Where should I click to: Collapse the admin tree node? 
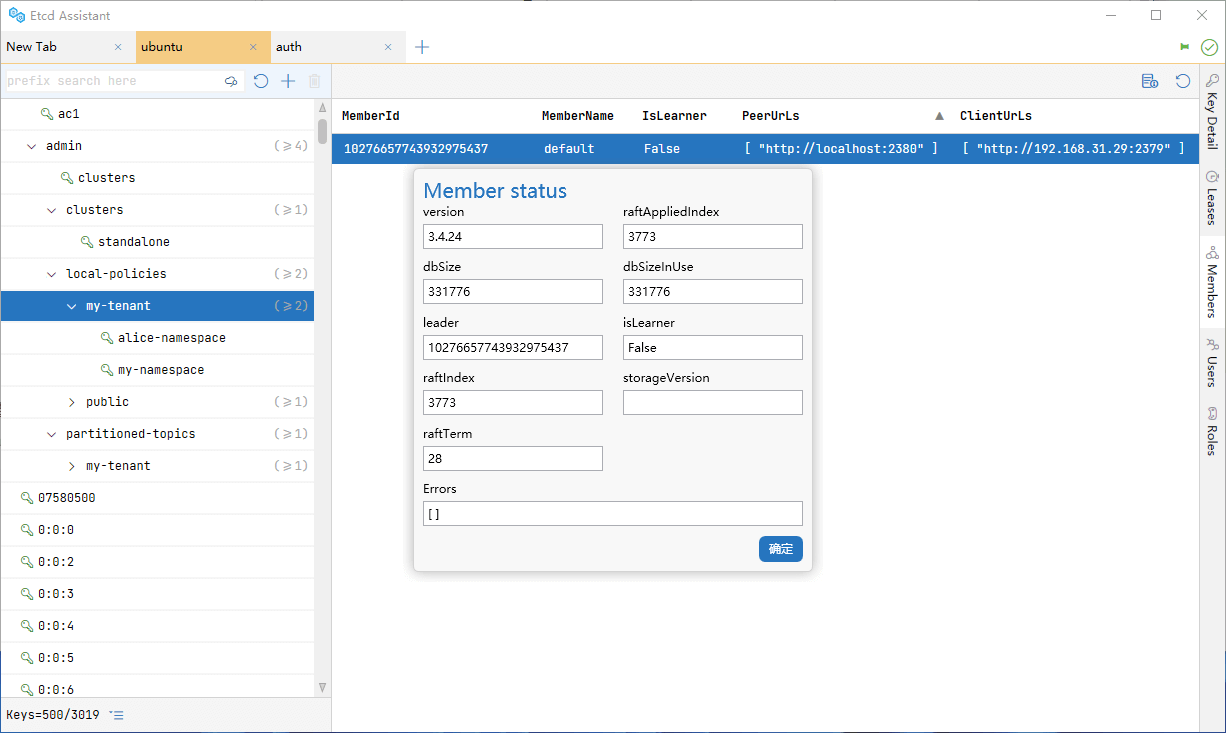point(32,146)
